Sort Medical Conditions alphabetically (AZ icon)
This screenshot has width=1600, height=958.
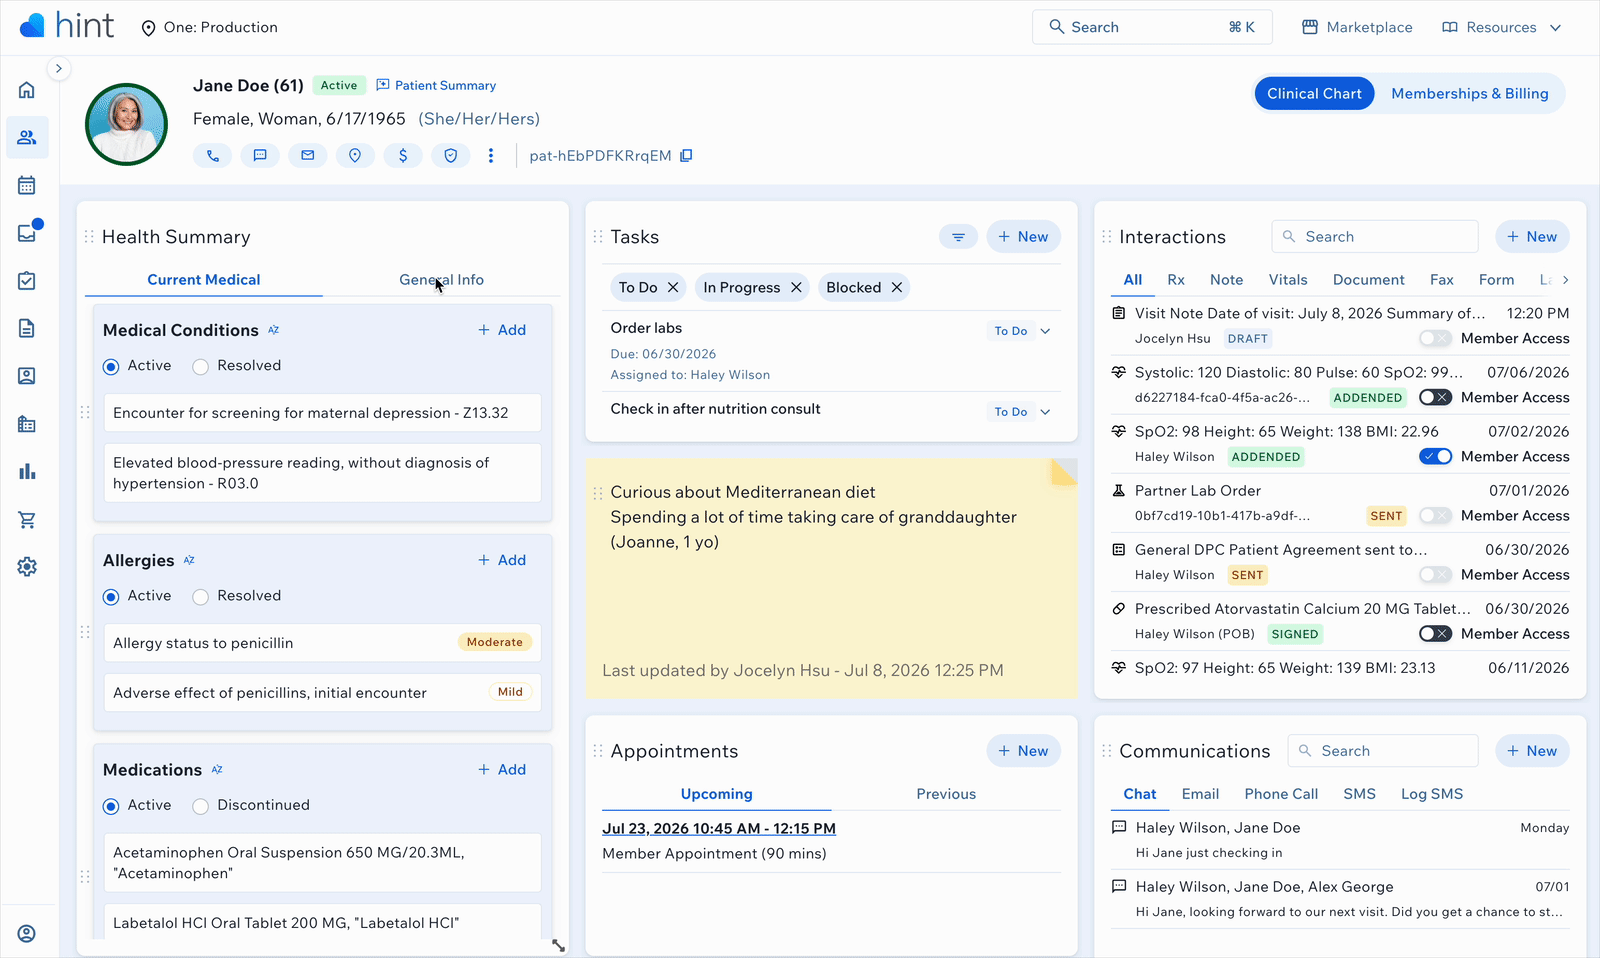[273, 330]
